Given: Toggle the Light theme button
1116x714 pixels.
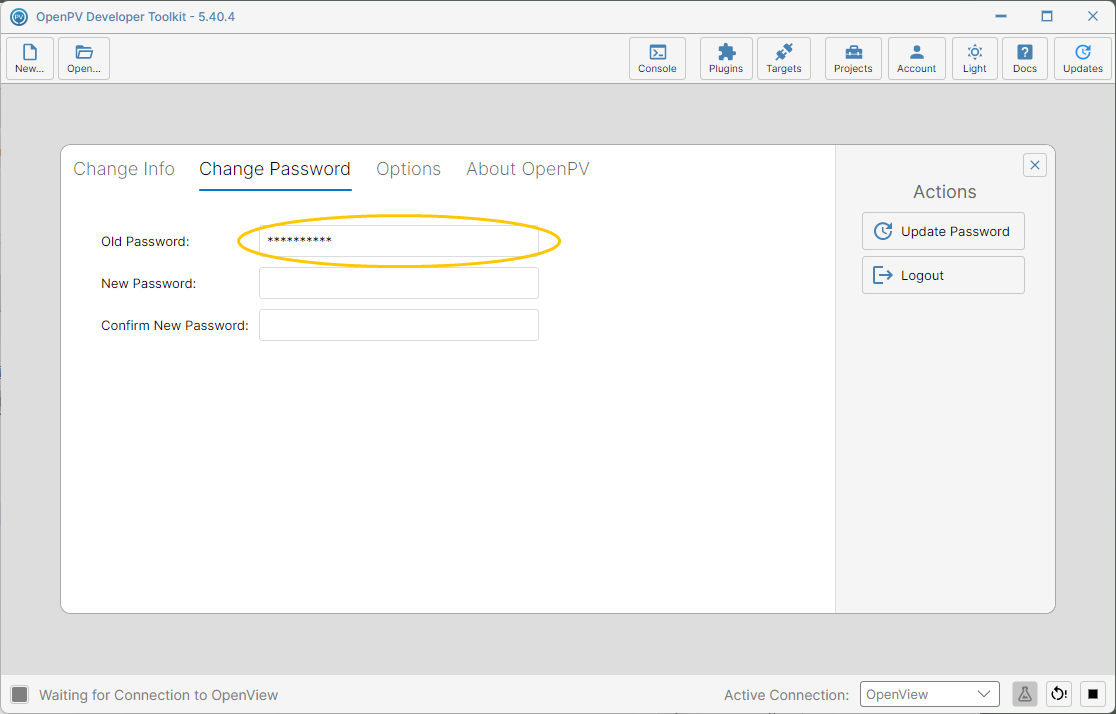Looking at the screenshot, I should (x=974, y=58).
